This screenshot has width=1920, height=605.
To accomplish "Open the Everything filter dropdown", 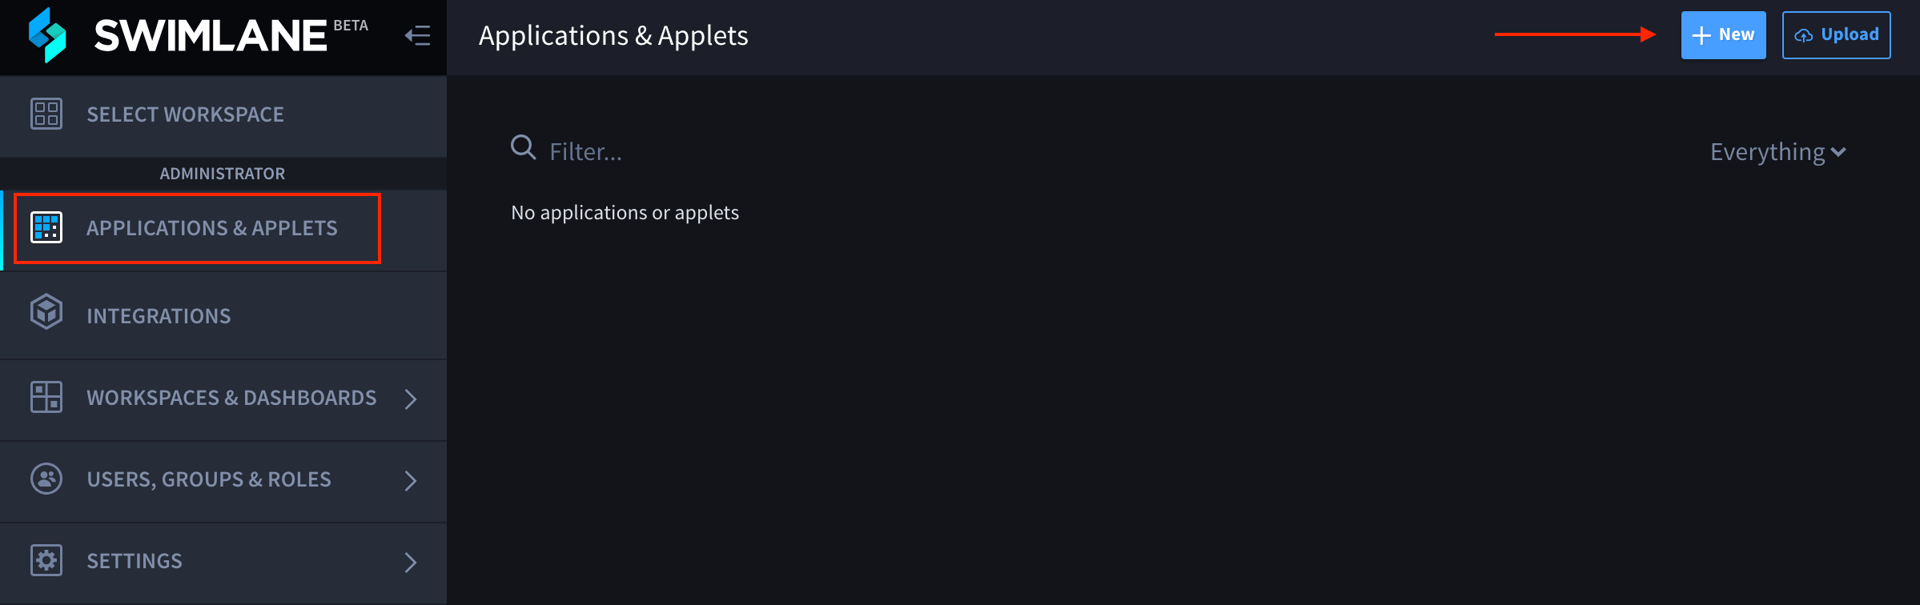I will [x=1777, y=152].
